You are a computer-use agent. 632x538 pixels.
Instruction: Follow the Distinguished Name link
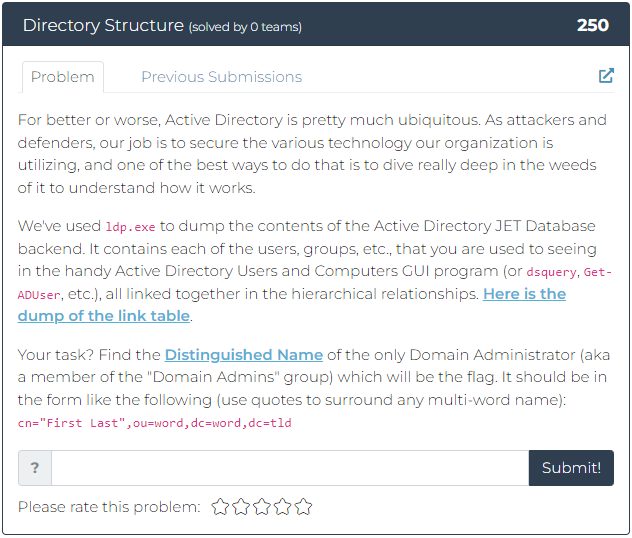click(244, 355)
